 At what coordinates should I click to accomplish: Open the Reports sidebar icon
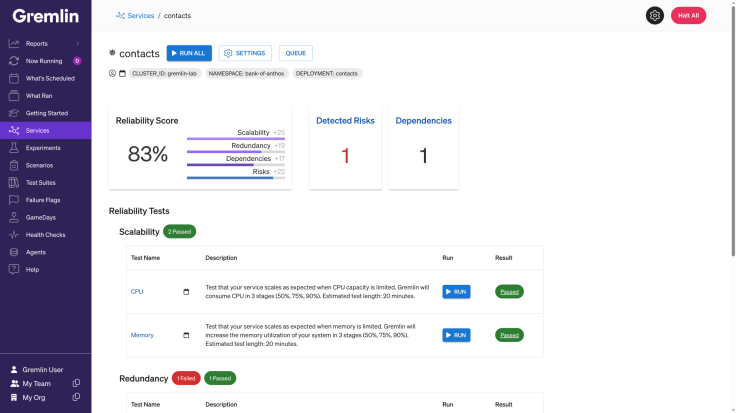14,44
